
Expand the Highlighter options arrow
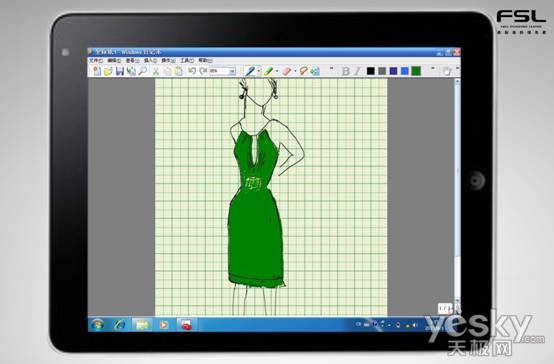[x=277, y=71]
